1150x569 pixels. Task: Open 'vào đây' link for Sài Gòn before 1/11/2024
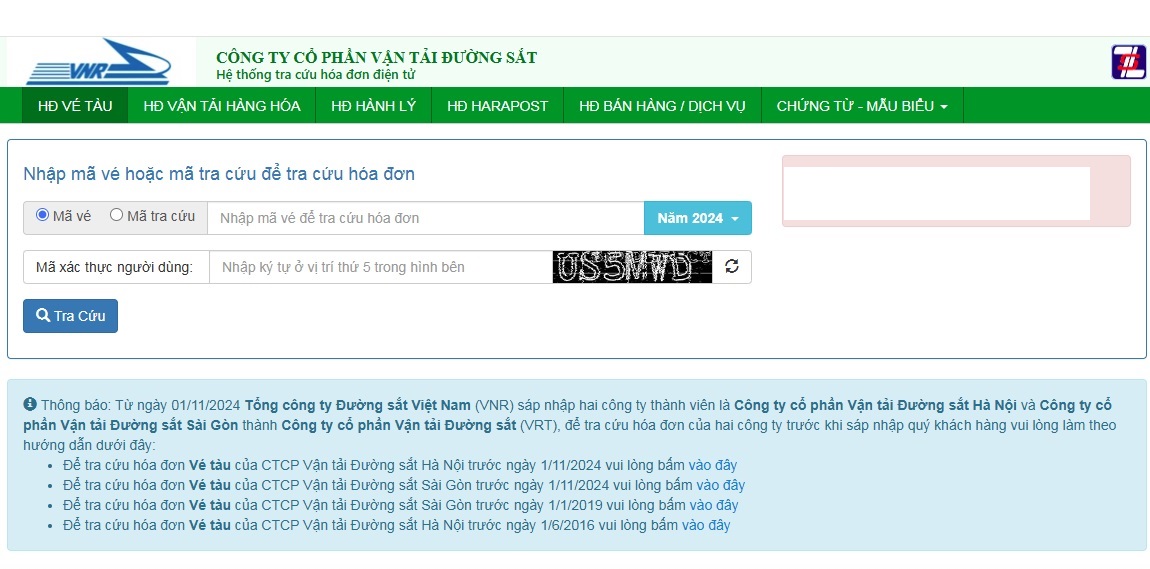720,485
